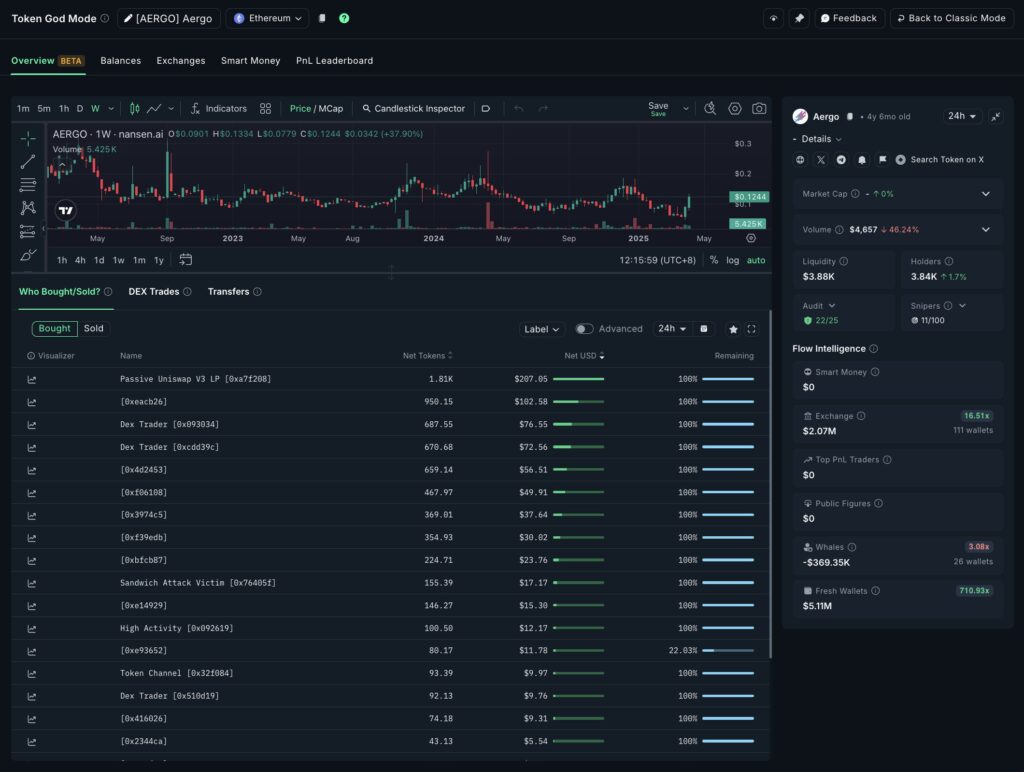Click the [AERGO] Aergo token selector
This screenshot has width=1024, height=772.
coord(168,18)
